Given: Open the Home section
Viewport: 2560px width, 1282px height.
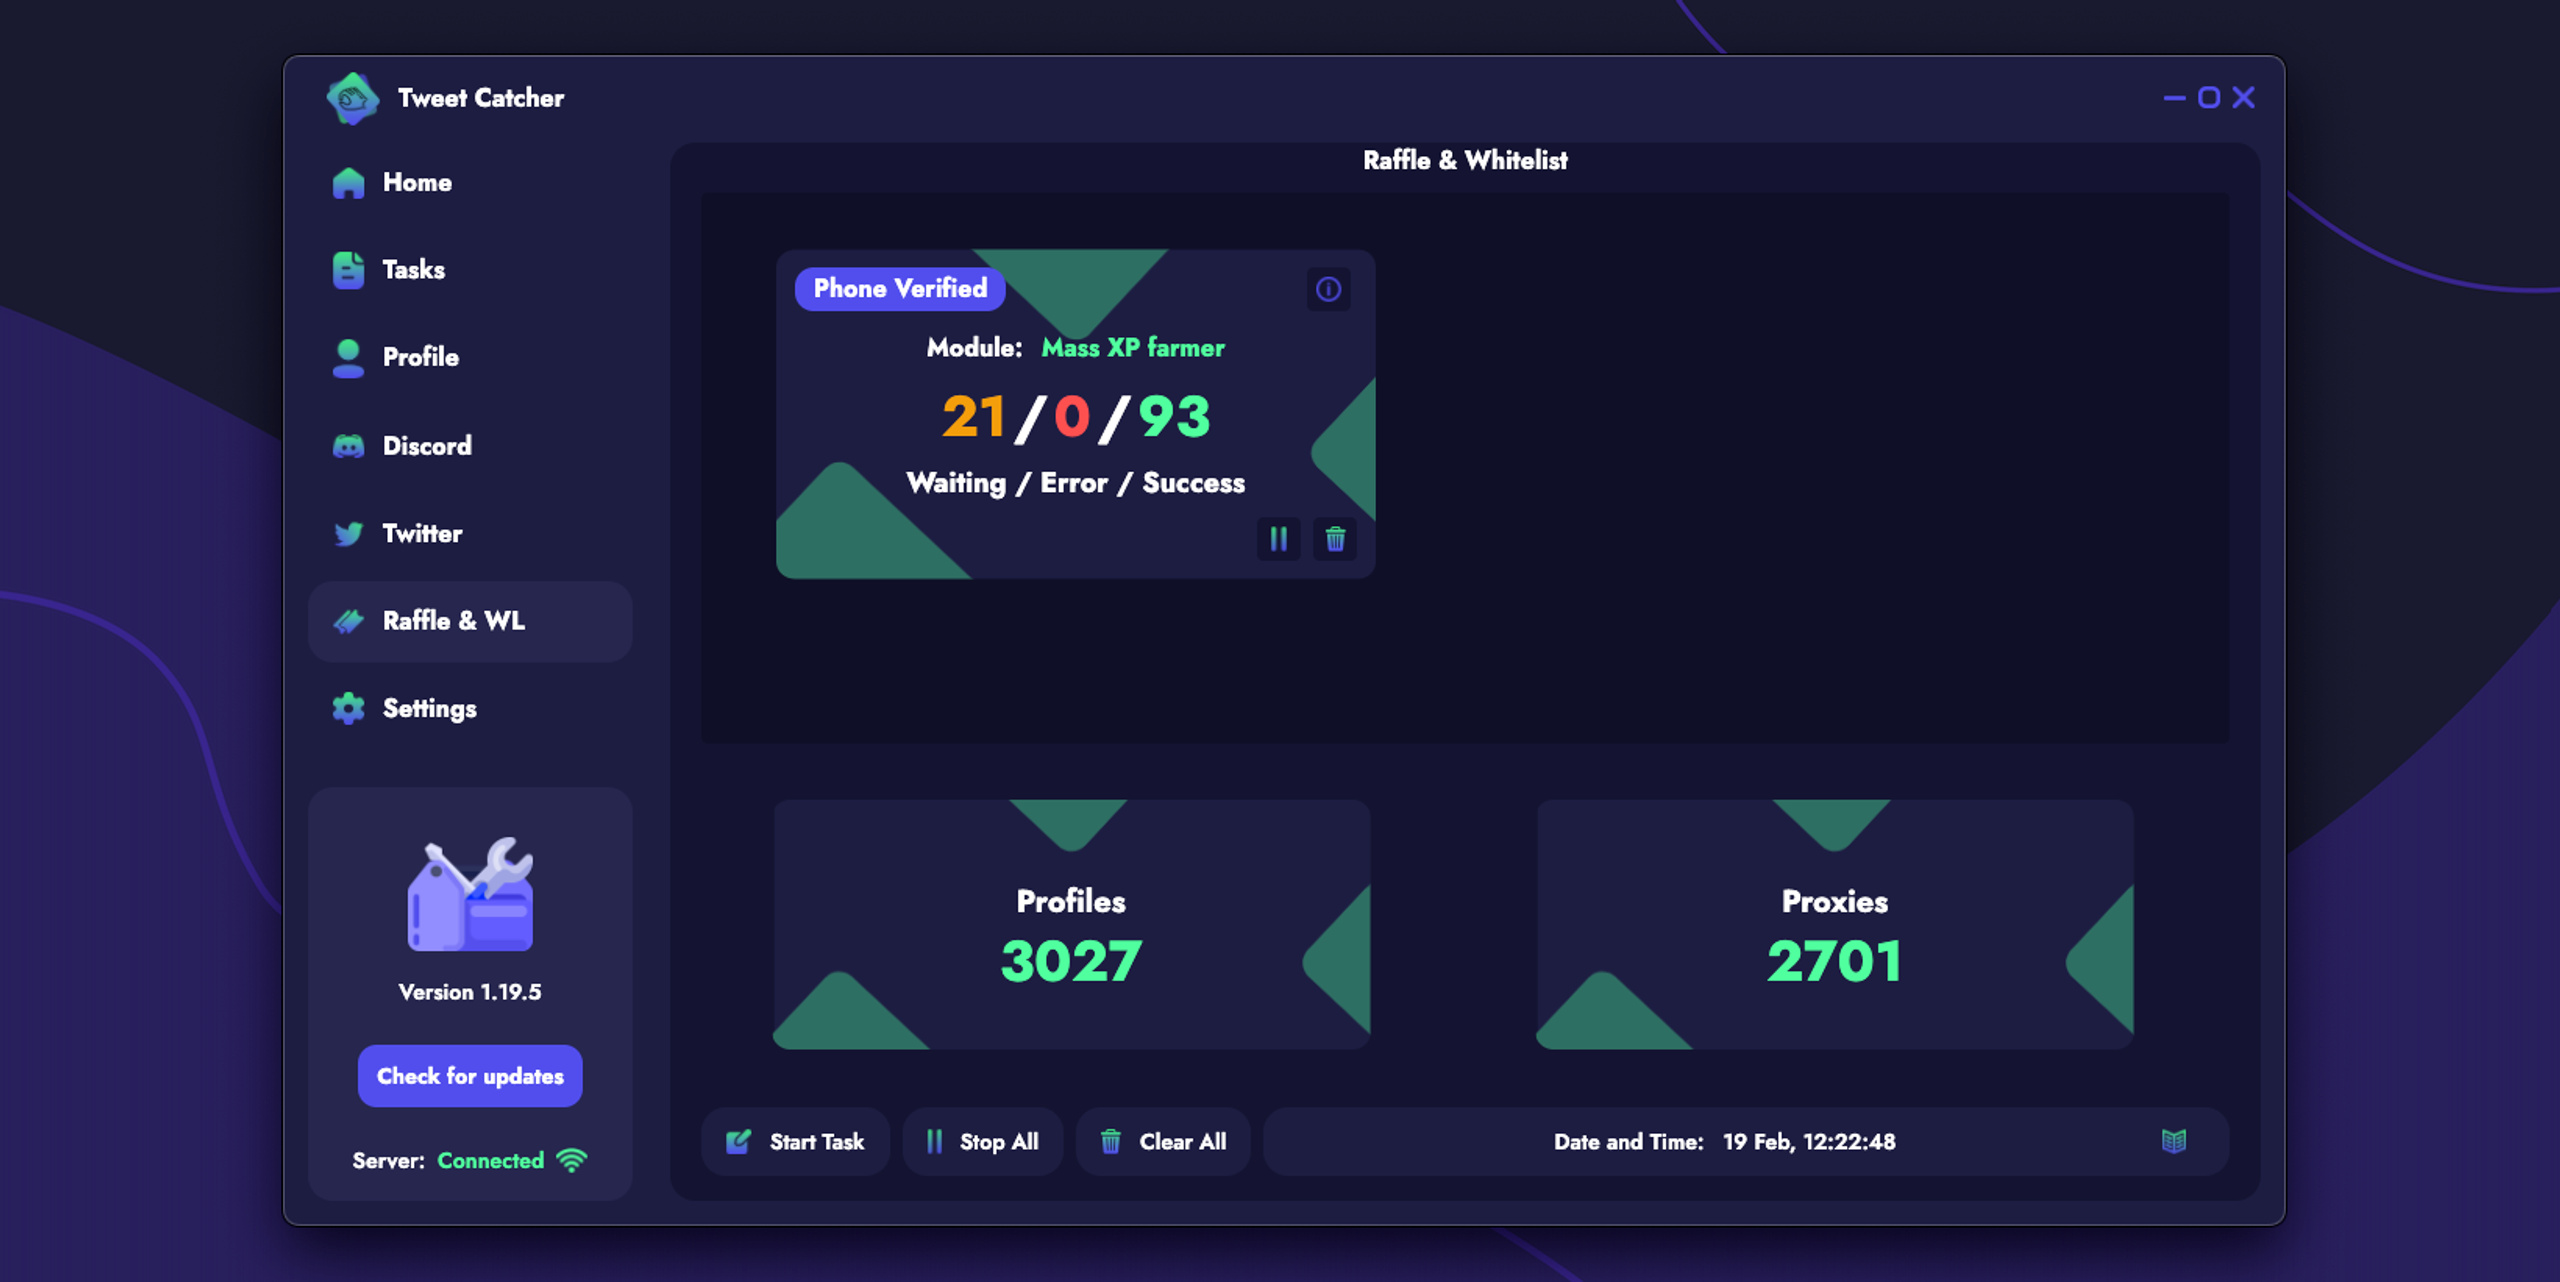Looking at the screenshot, I should click(470, 183).
